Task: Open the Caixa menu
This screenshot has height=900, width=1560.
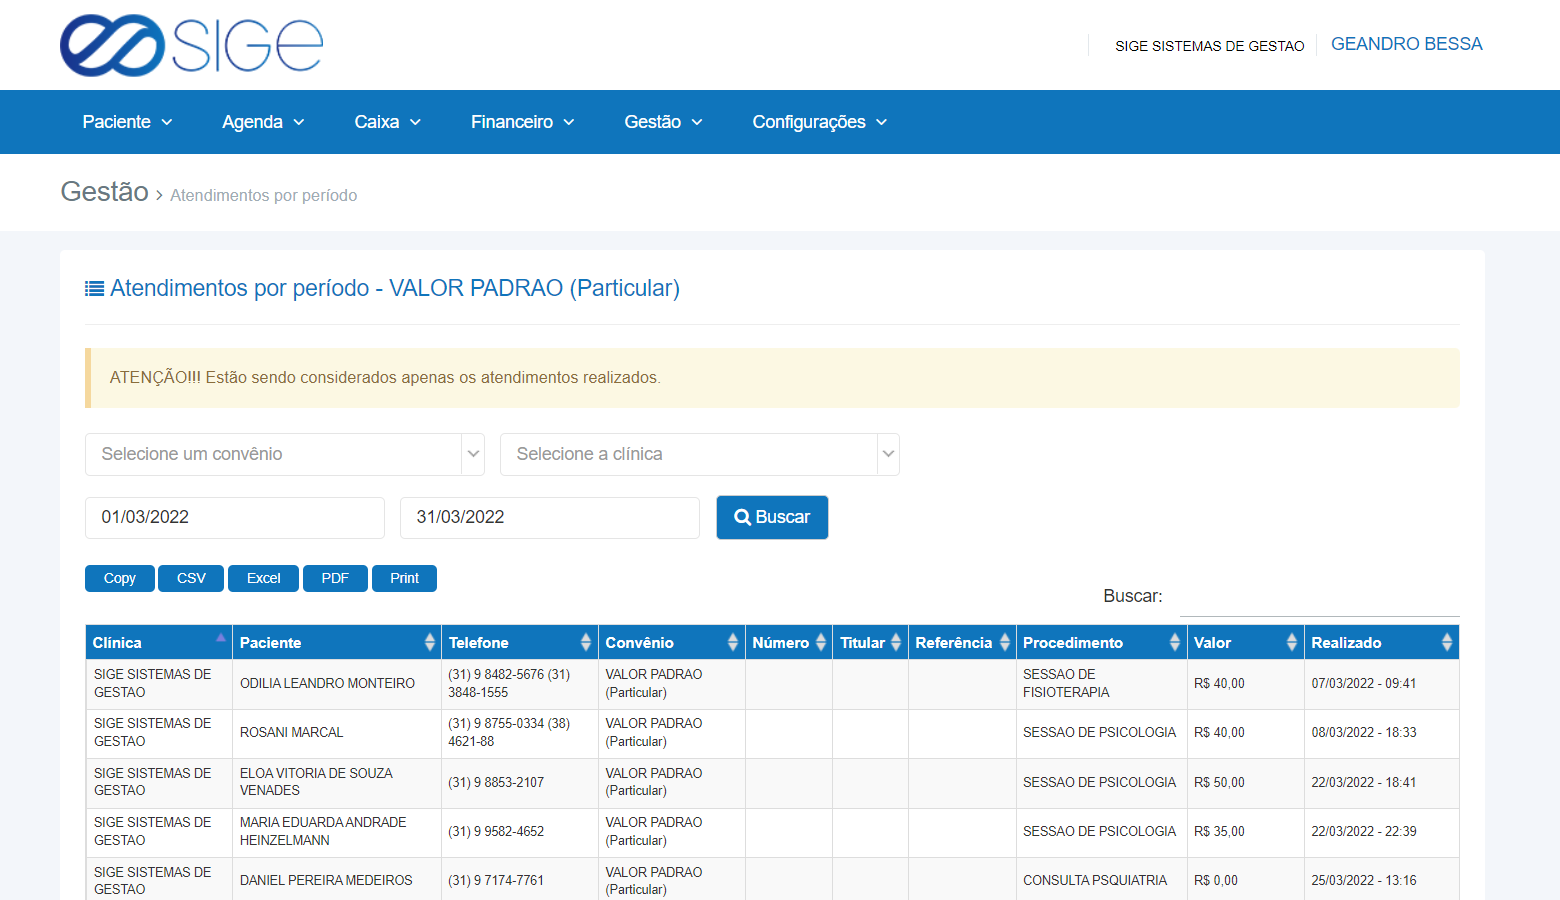Action: [388, 122]
